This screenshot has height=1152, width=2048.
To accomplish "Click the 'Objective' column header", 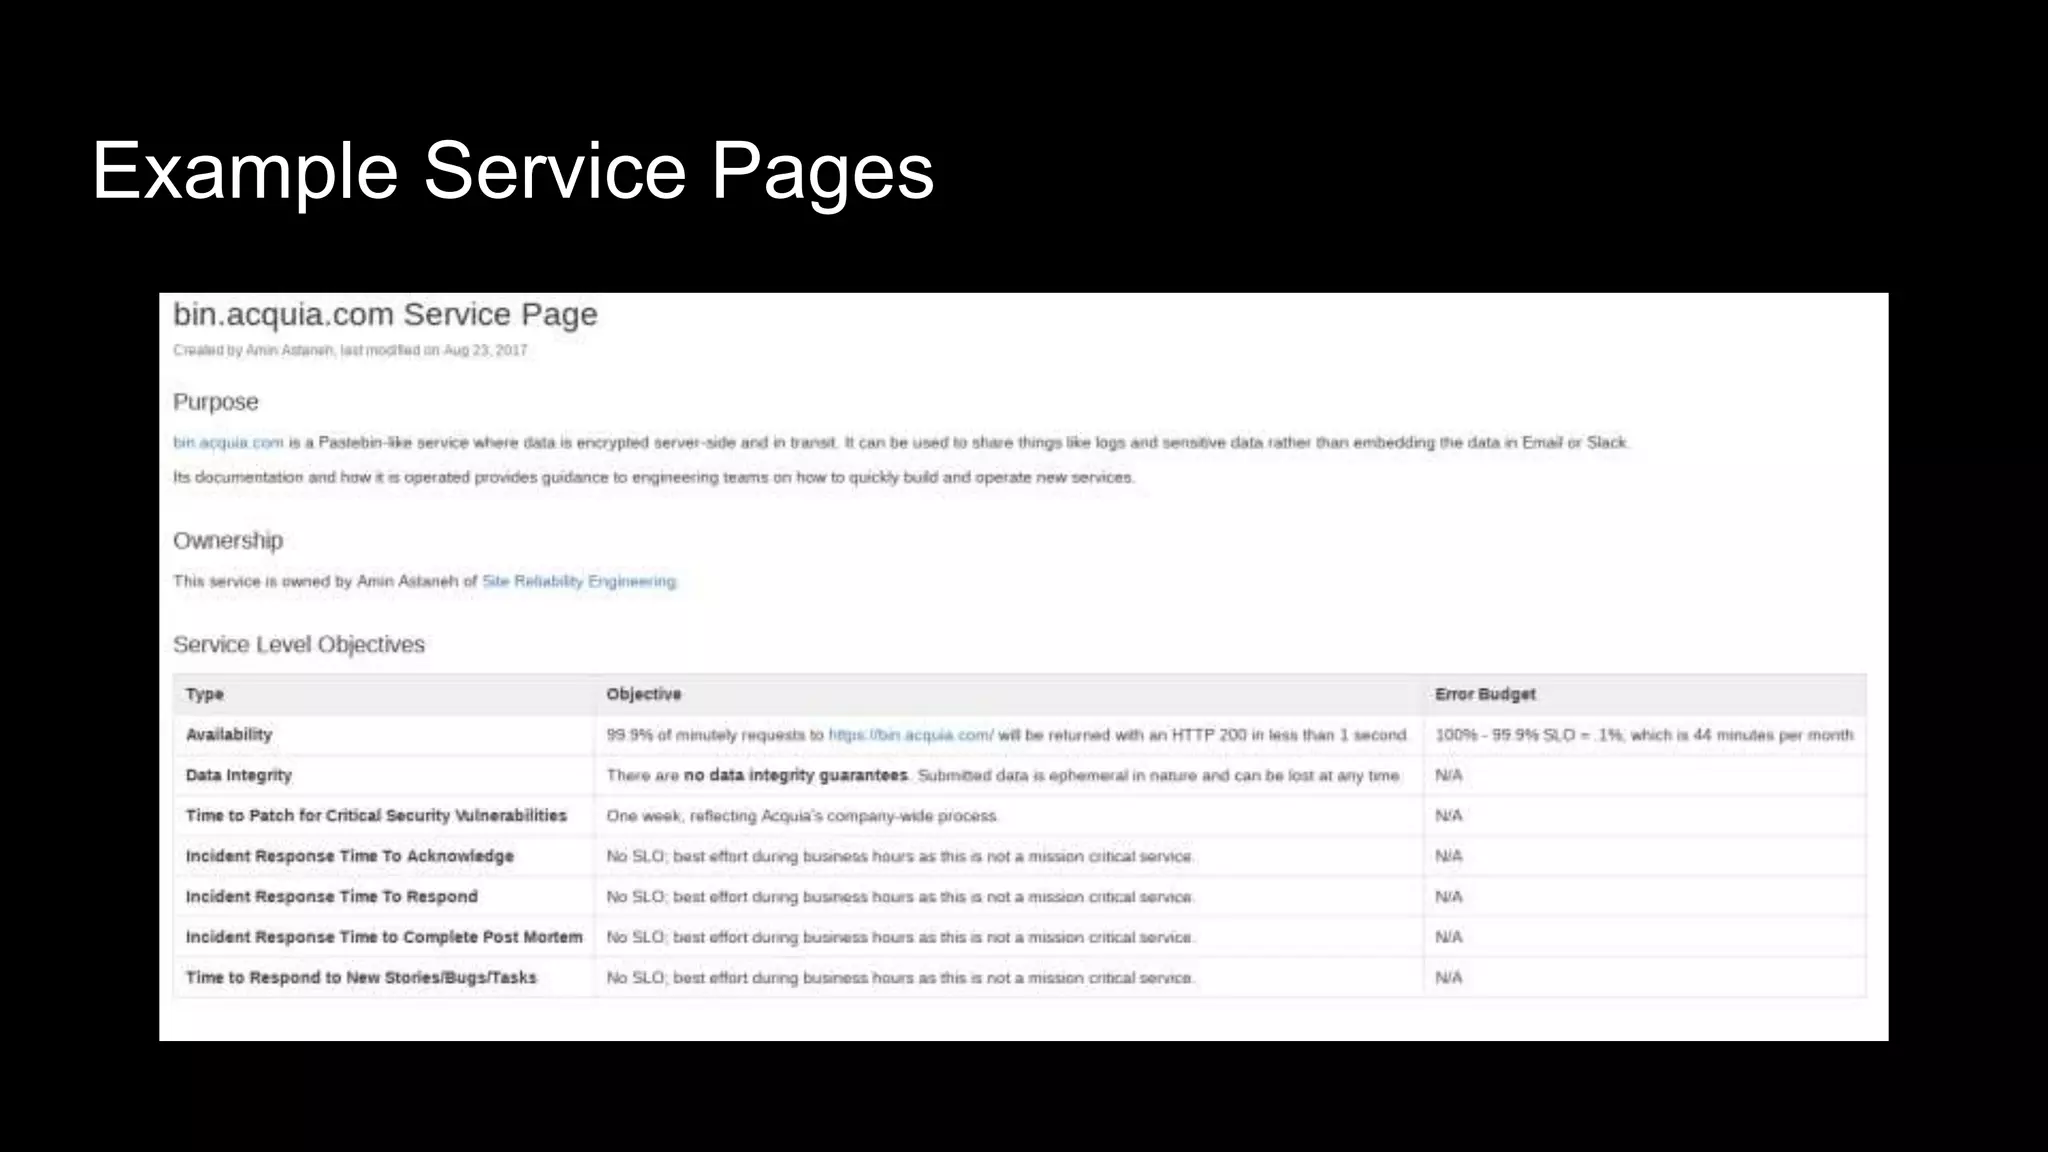I will (644, 694).
